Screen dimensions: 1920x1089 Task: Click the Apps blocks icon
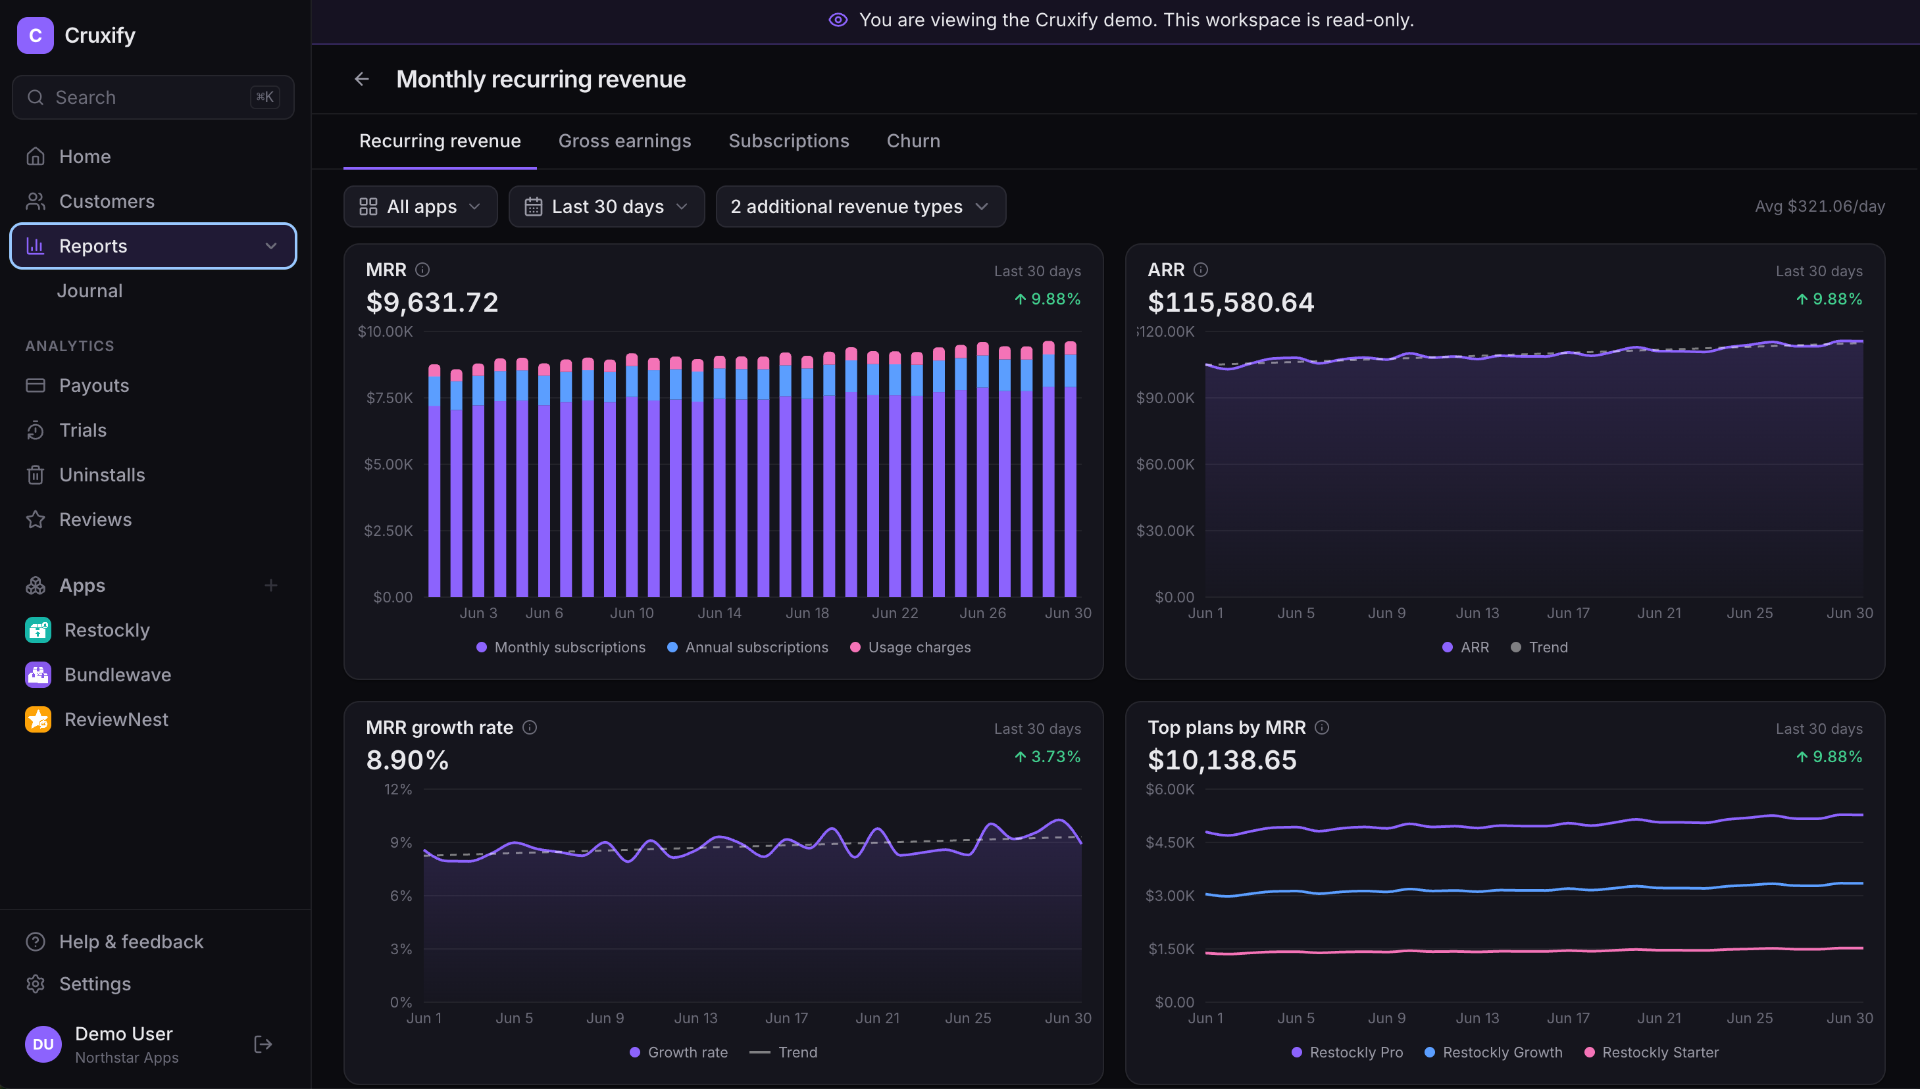(36, 586)
